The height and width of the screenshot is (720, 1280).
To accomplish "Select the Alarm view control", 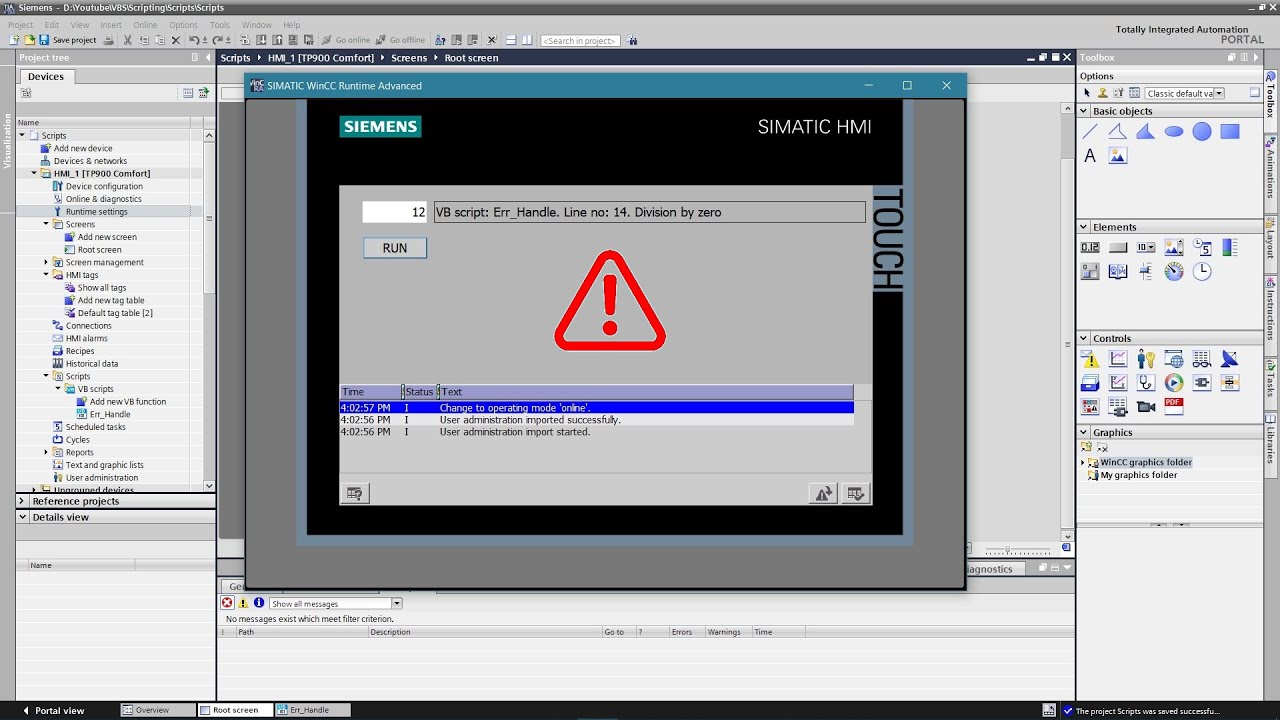I will pyautogui.click(x=1090, y=359).
